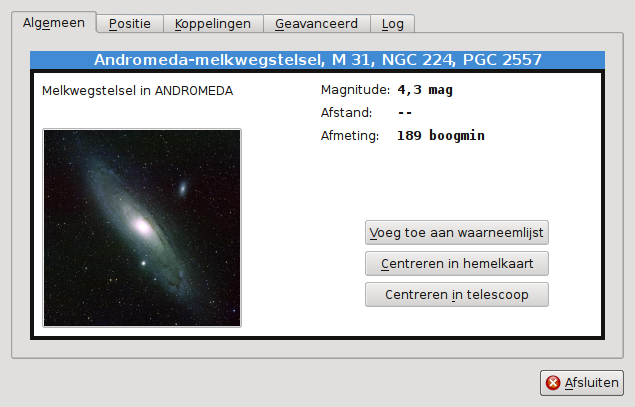Click the '189 boogmin' size value

441,135
